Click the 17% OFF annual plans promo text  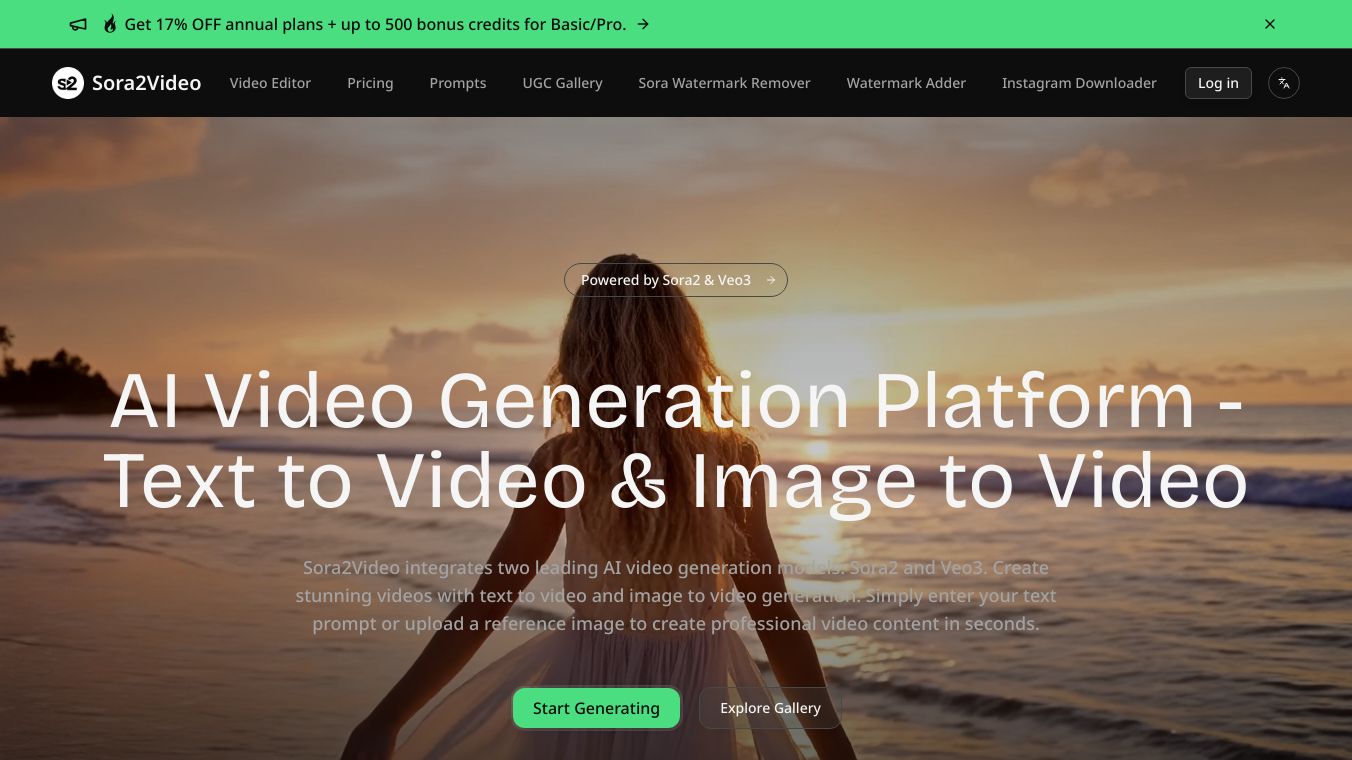(x=375, y=24)
